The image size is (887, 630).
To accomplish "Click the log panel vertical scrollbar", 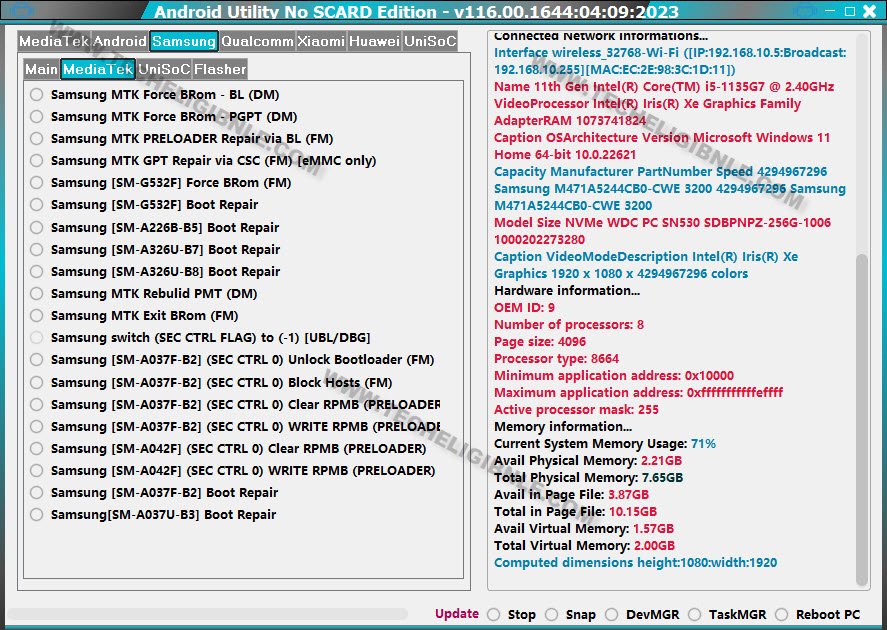I will coord(862,420).
